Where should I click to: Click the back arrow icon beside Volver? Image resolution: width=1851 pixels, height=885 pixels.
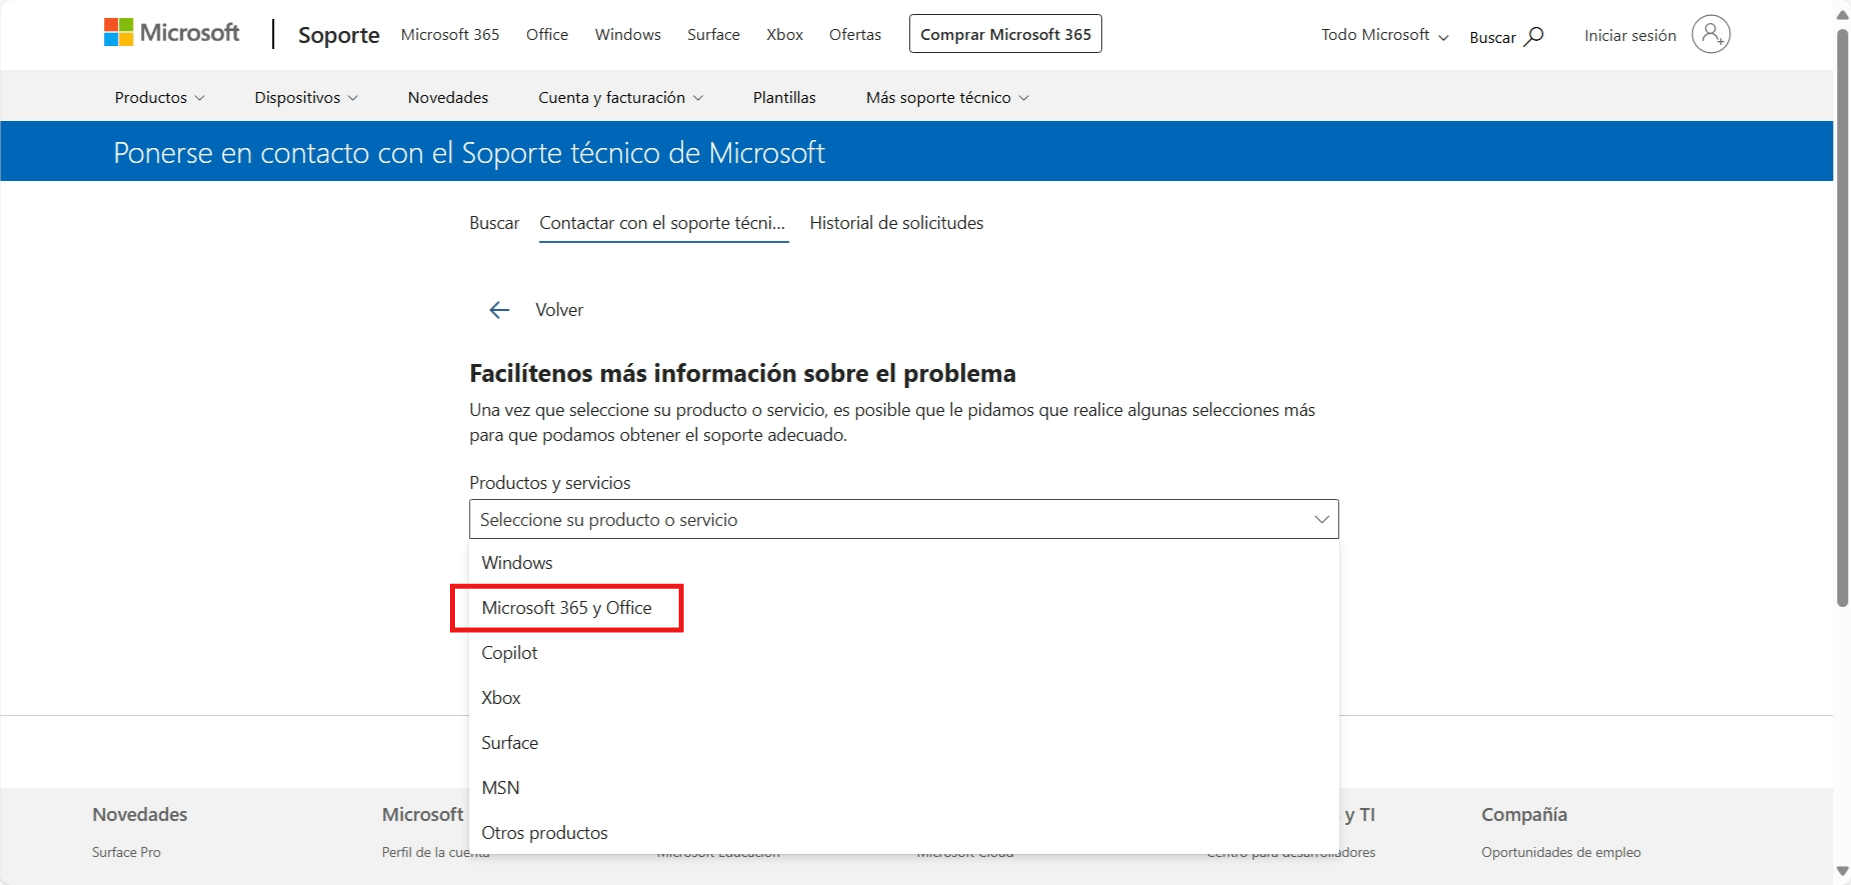coord(499,310)
